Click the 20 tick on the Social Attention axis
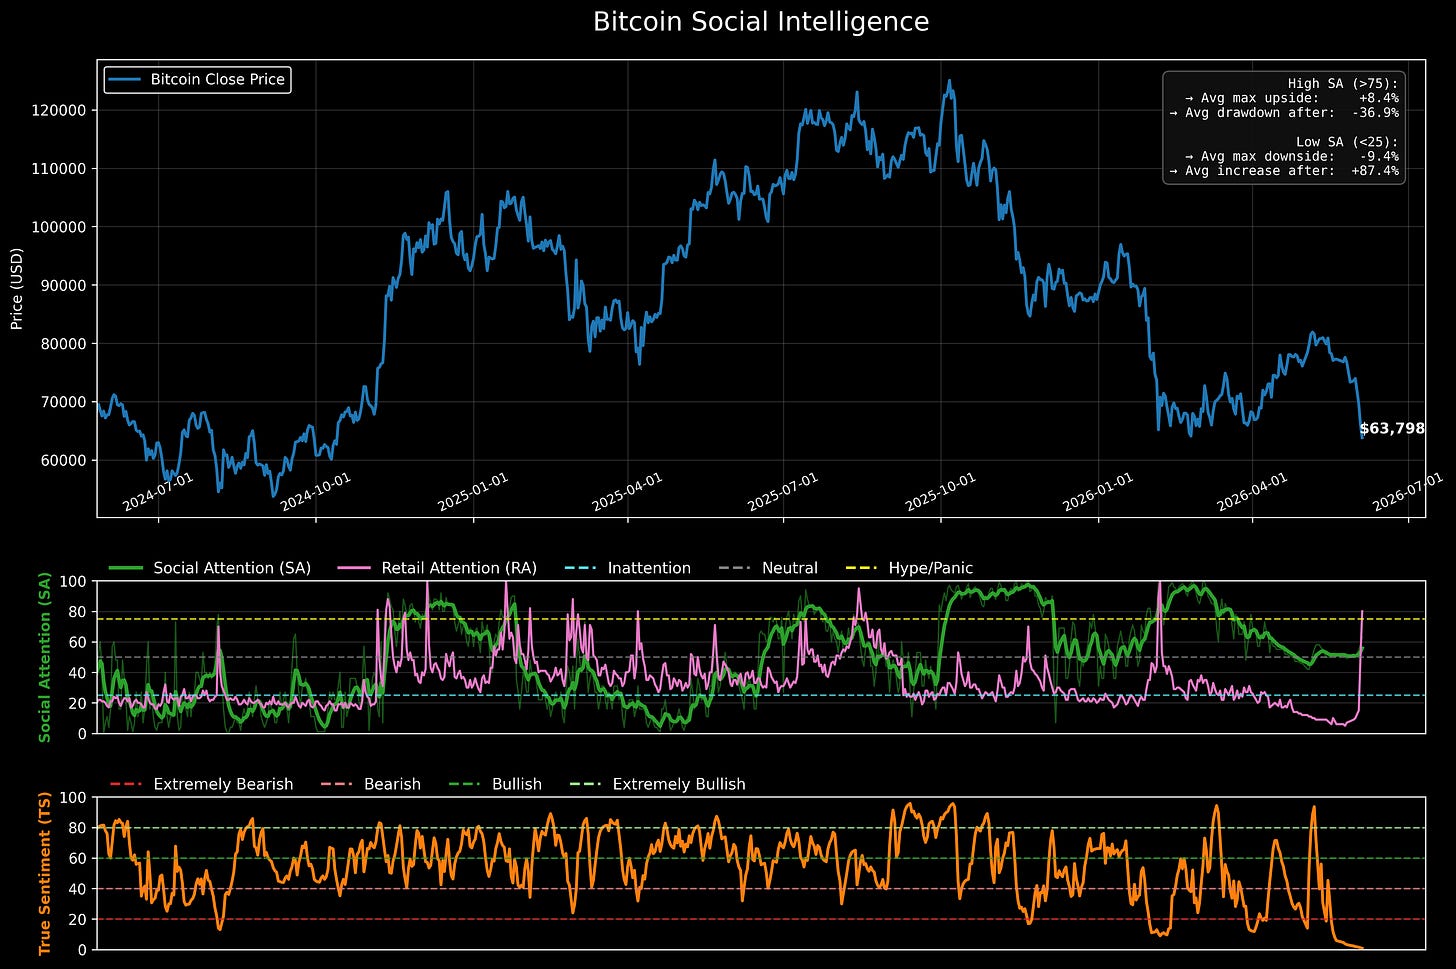The height and width of the screenshot is (969, 1456). point(79,703)
